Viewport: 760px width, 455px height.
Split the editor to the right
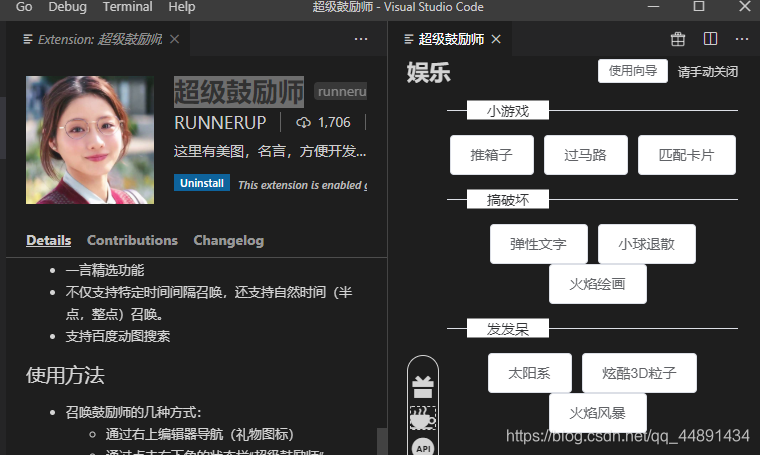[x=710, y=39]
